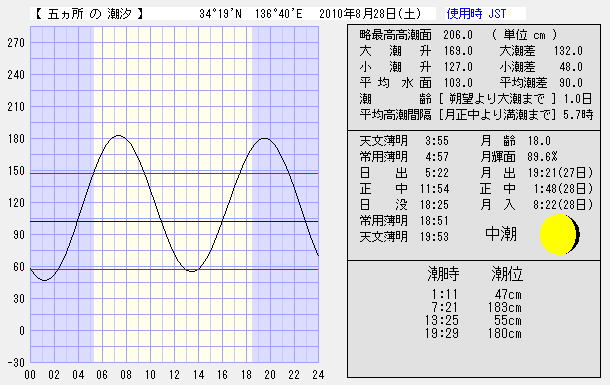Click the 日出 time 5:22
Image resolution: width=610 pixels, height=385 pixels.
[x=437, y=173]
